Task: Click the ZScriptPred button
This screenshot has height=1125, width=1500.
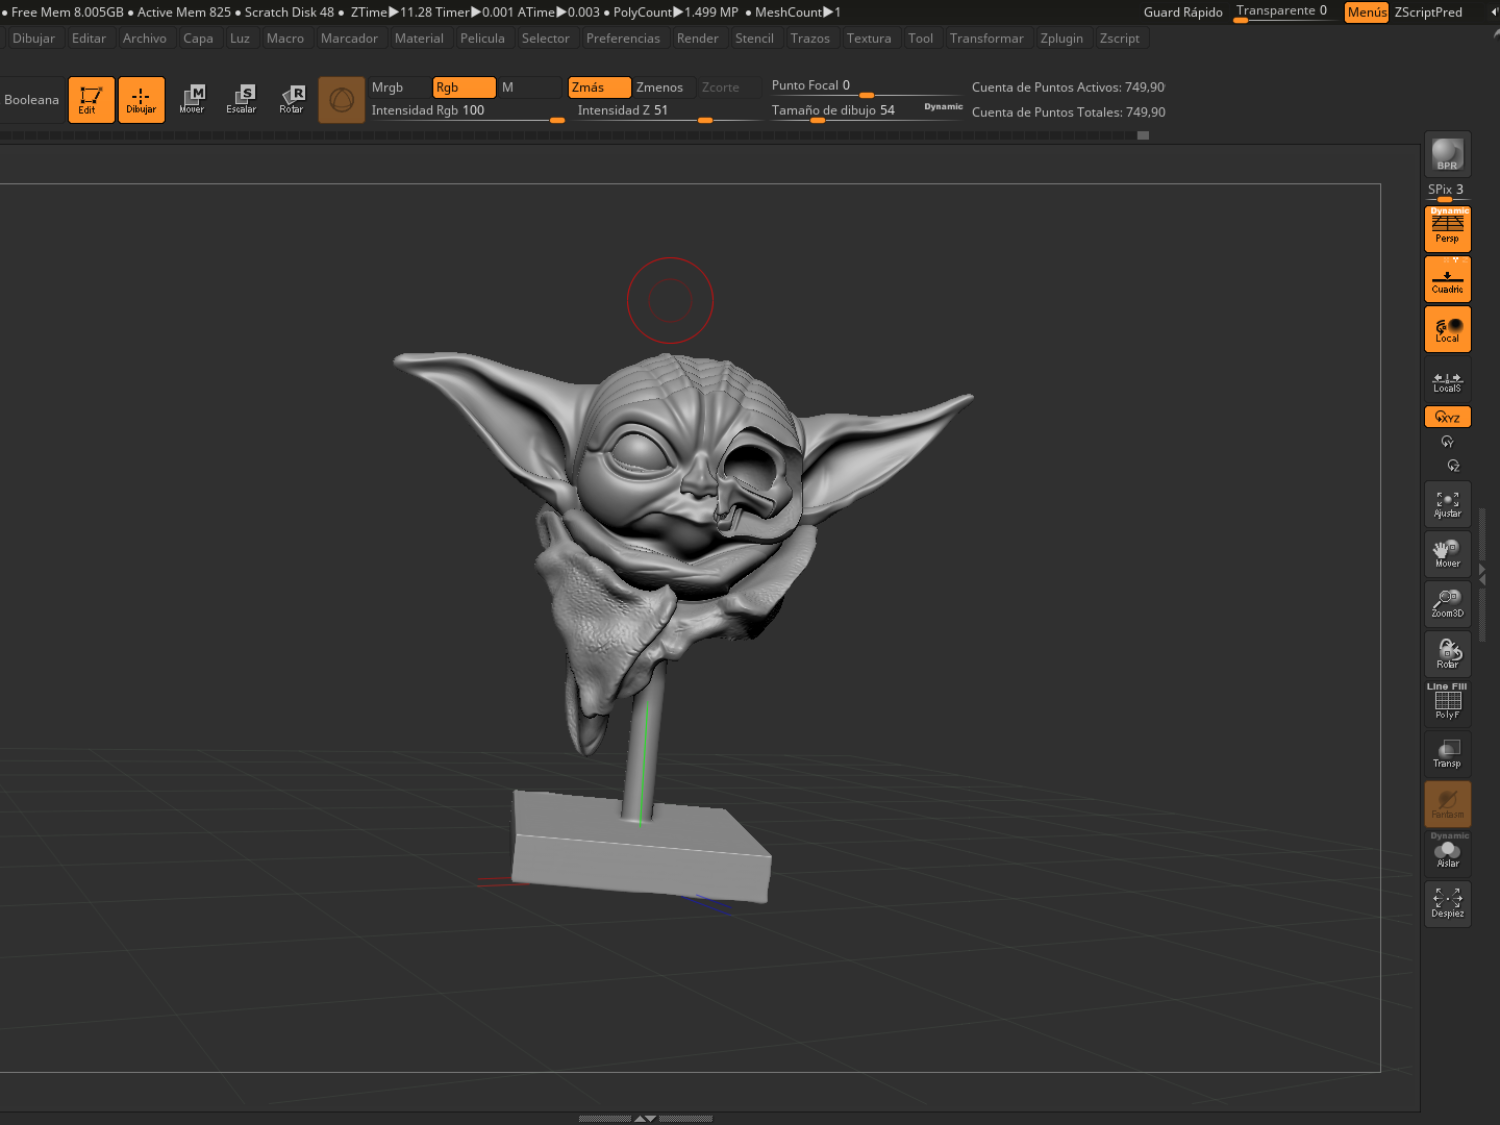Action: [1428, 12]
